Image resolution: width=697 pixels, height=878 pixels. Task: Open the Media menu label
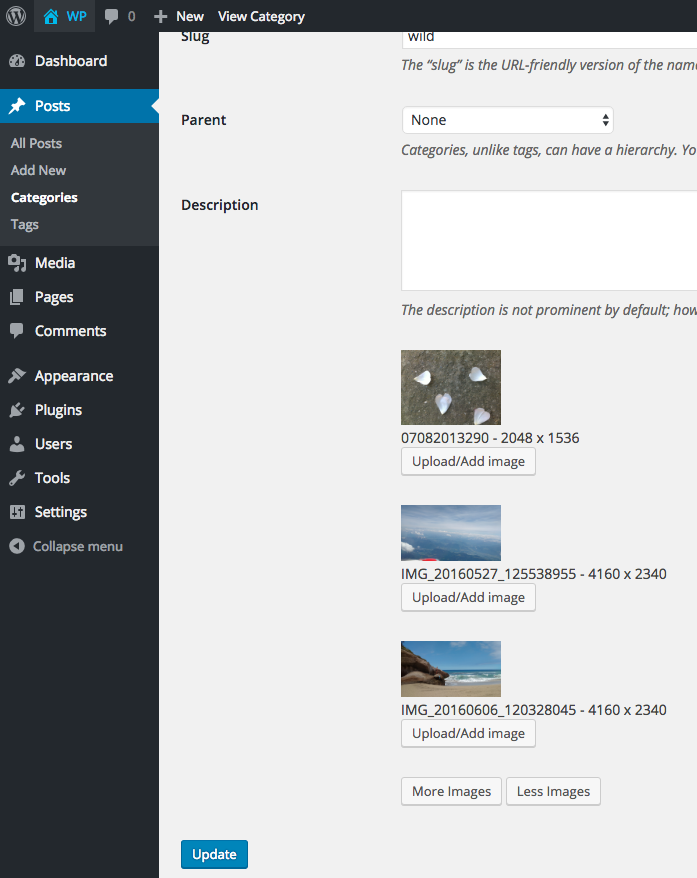coord(55,263)
